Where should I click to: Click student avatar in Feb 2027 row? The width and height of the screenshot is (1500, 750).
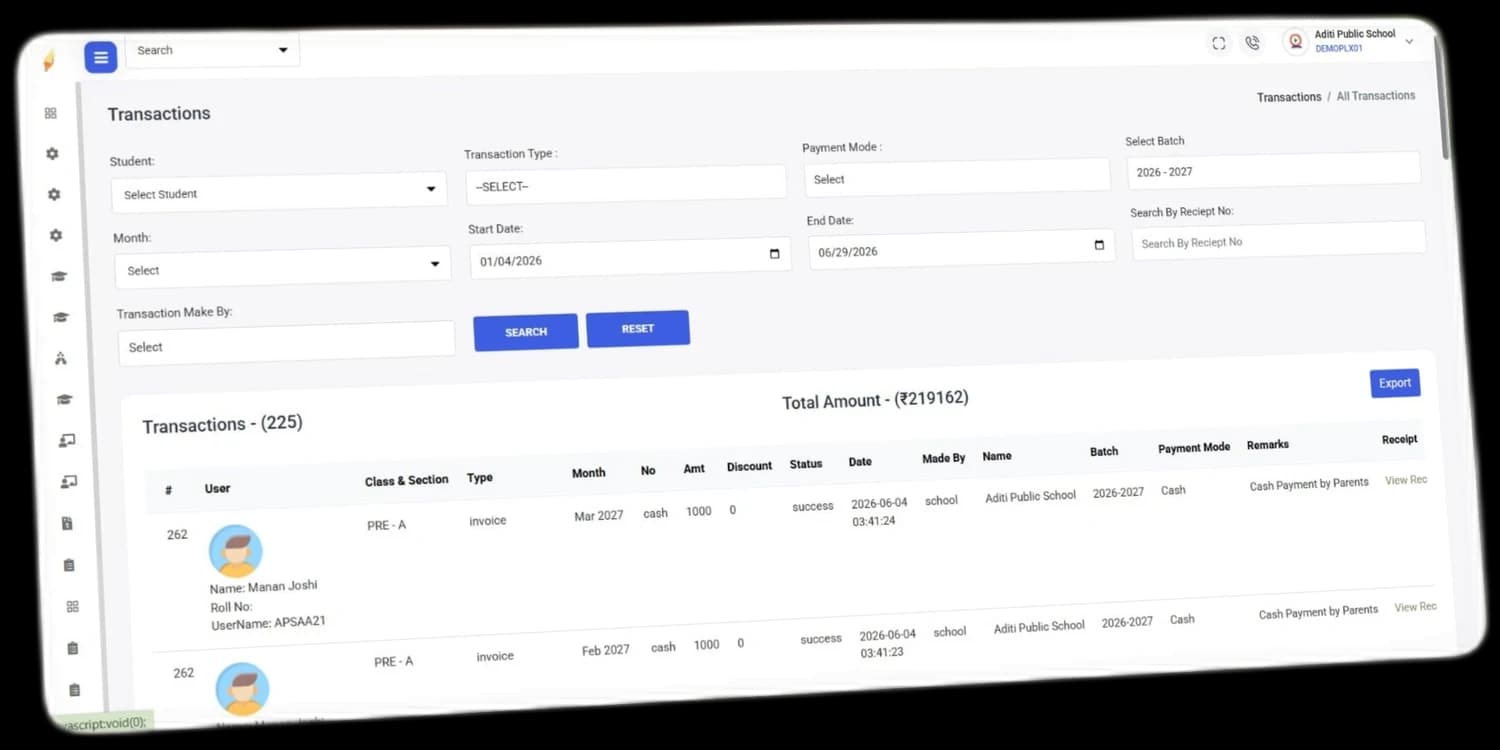coord(243,688)
